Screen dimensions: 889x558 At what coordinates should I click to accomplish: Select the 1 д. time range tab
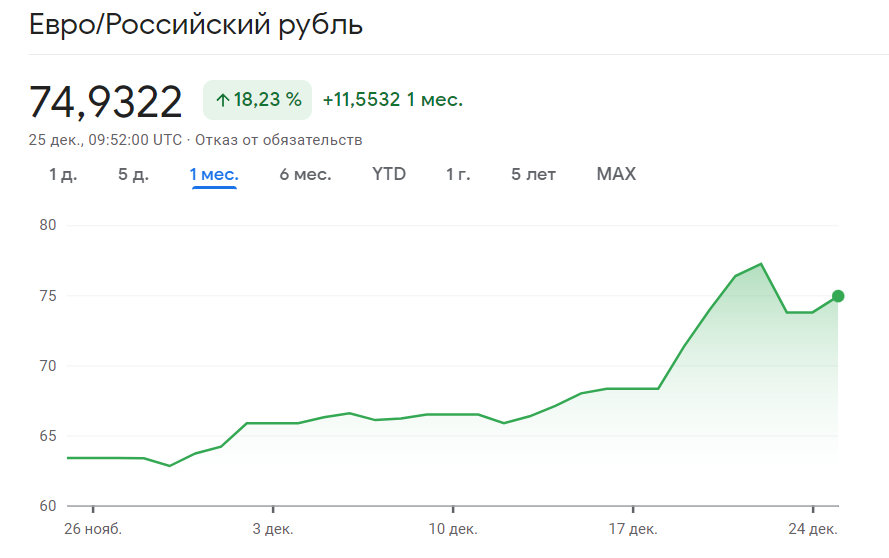click(x=63, y=174)
